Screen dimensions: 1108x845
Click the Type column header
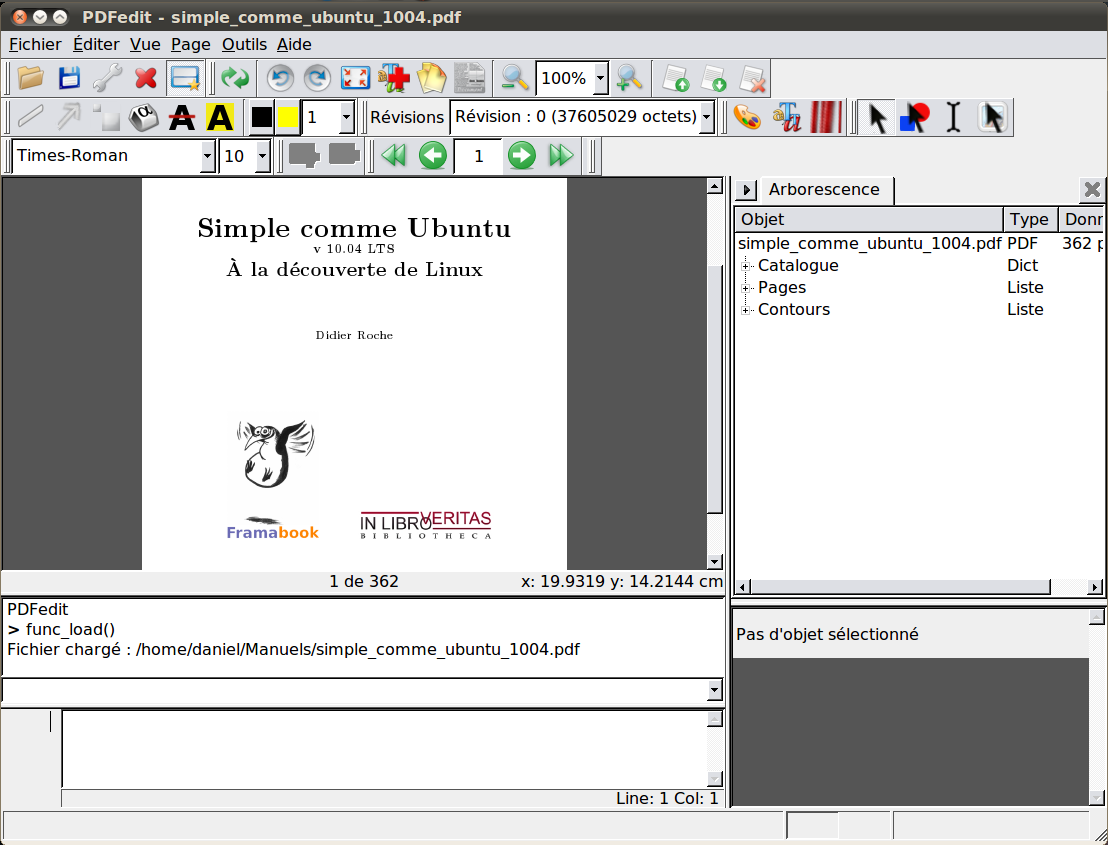(x=1029, y=220)
